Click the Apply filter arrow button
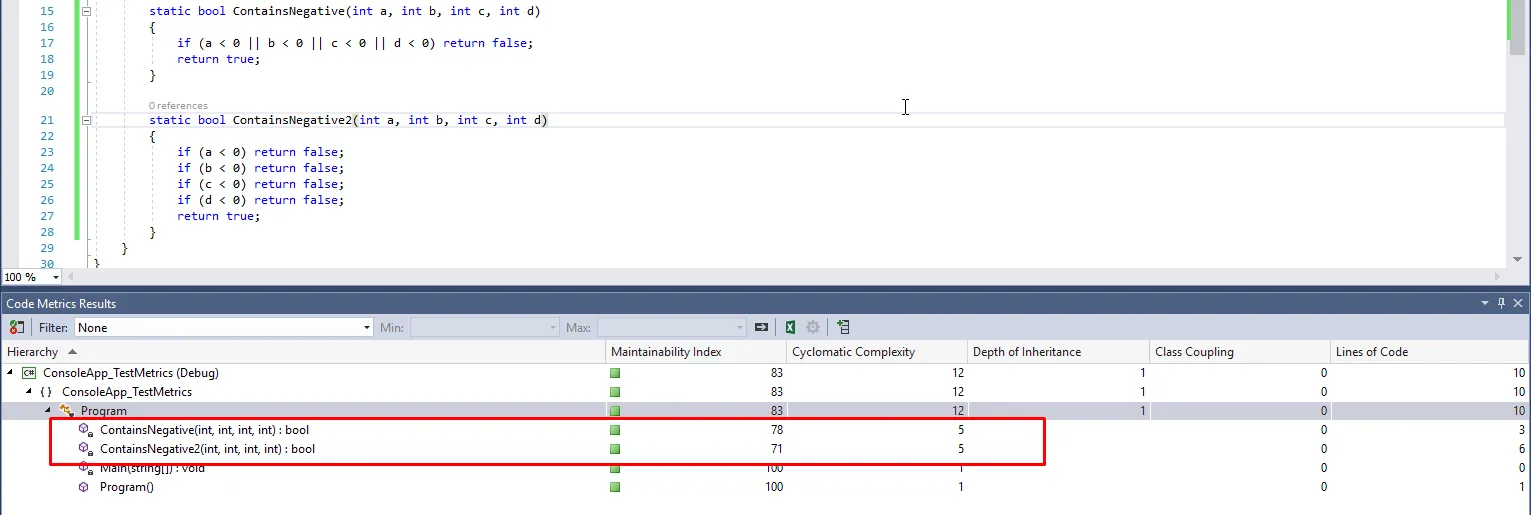This screenshot has width=1531, height=515. click(x=762, y=327)
